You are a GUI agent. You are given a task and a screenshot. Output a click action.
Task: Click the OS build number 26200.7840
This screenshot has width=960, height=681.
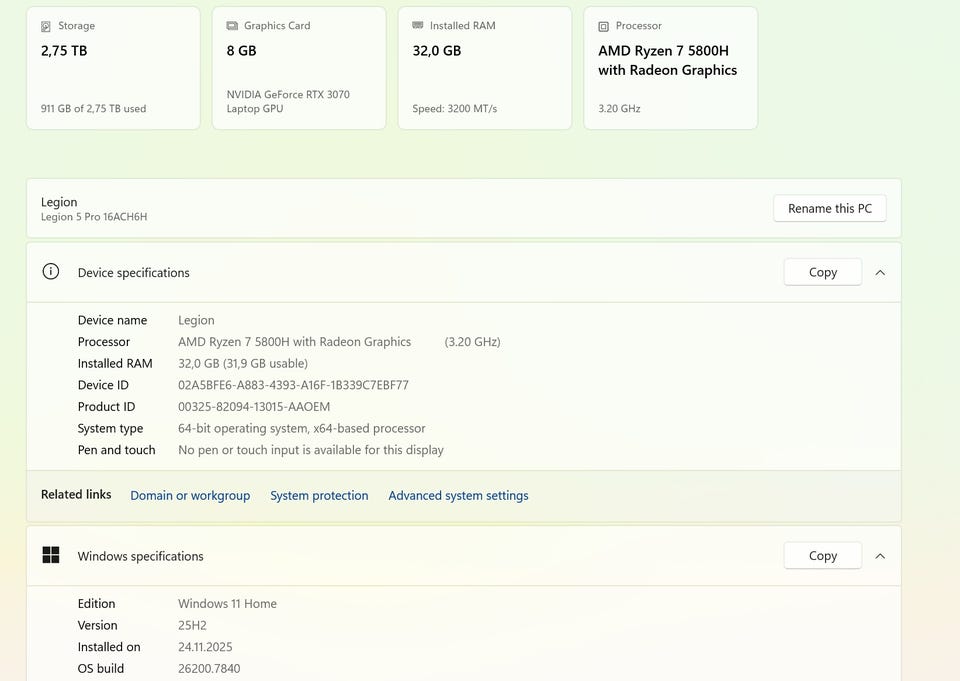[x=209, y=668]
